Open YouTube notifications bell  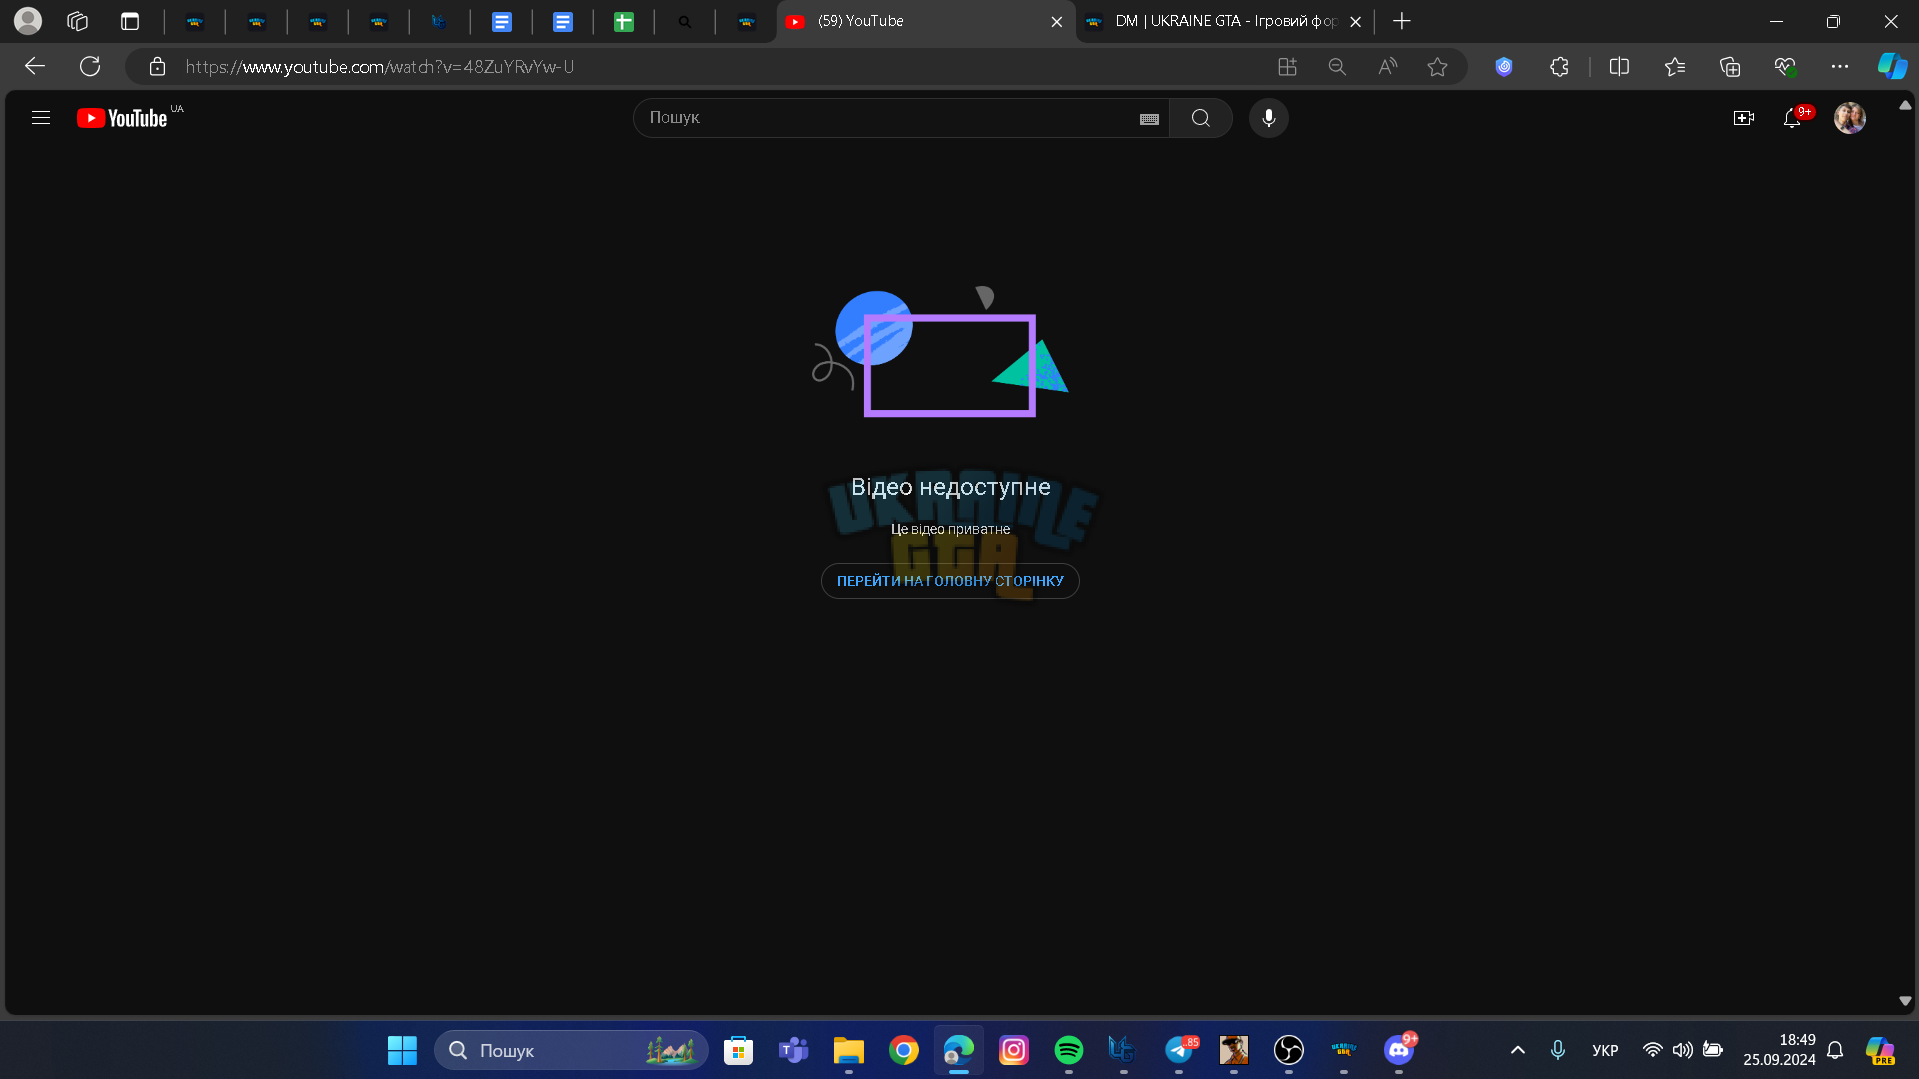coord(1792,118)
